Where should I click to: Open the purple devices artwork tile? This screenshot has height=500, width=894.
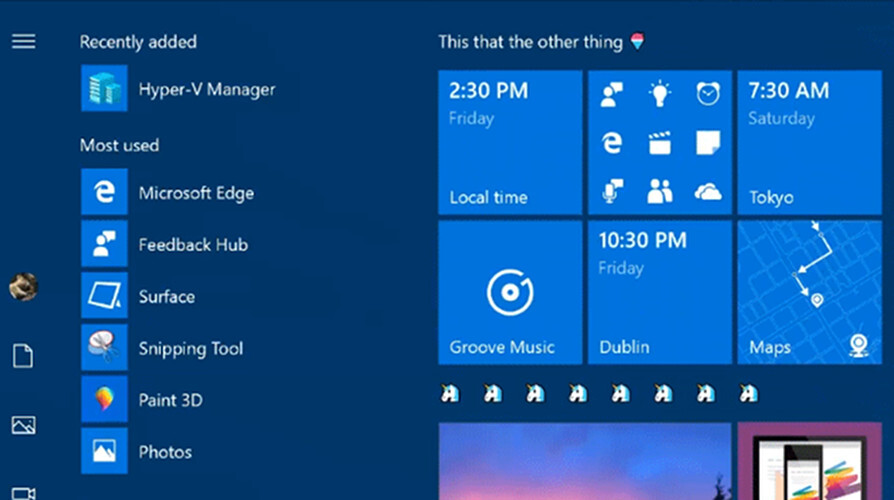[809, 461]
